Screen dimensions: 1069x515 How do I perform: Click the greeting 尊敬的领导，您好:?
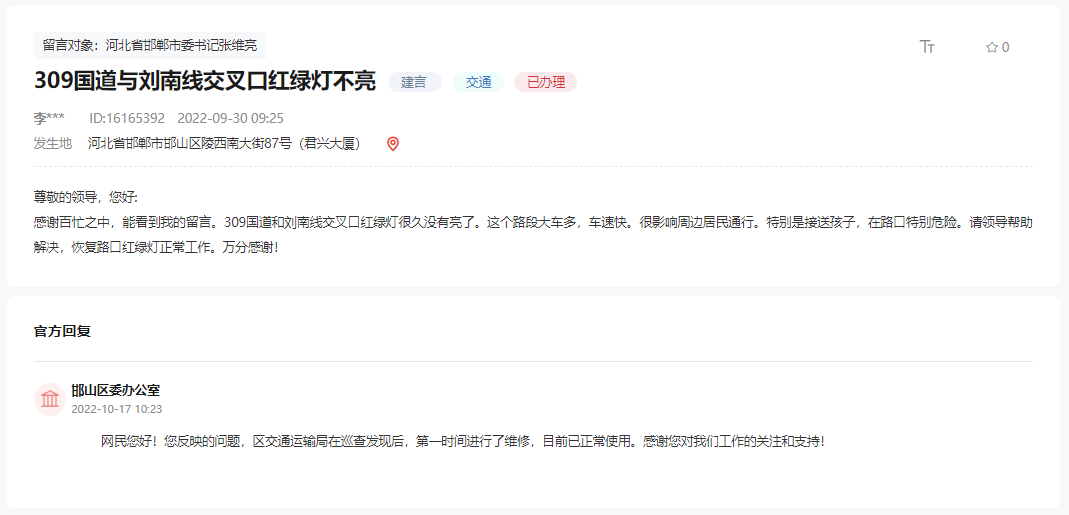(x=86, y=198)
